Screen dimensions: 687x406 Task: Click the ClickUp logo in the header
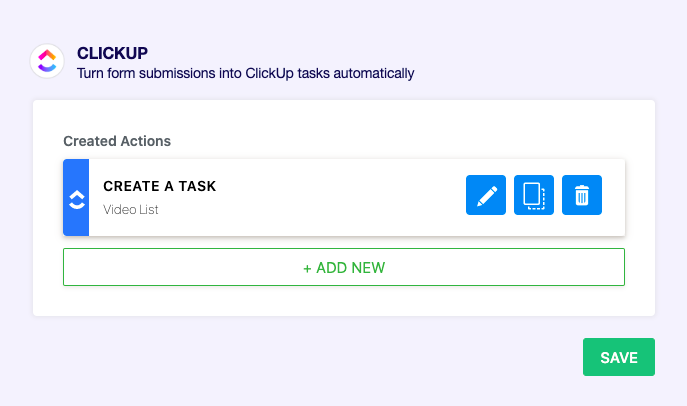coord(47,62)
